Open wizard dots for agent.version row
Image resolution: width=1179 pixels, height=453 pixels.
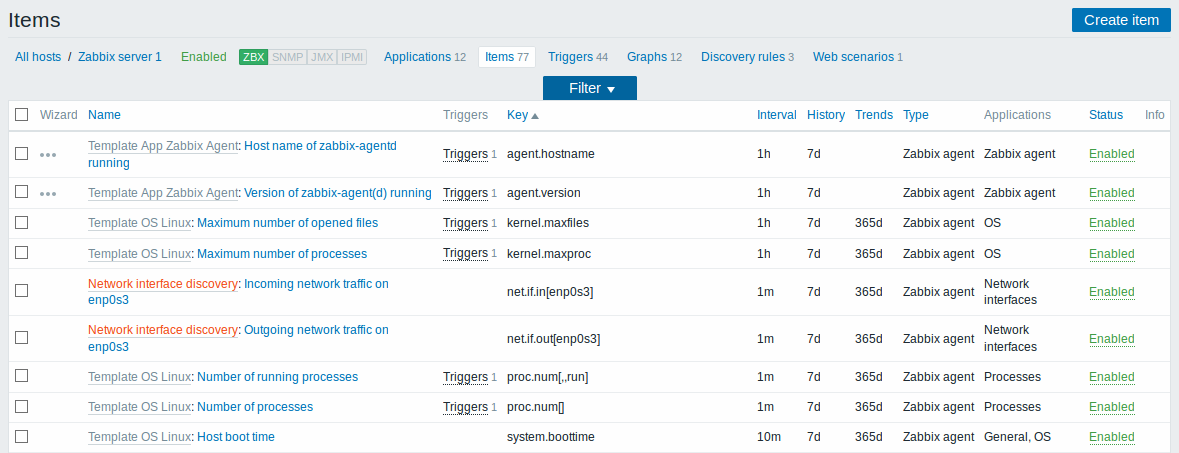48,193
